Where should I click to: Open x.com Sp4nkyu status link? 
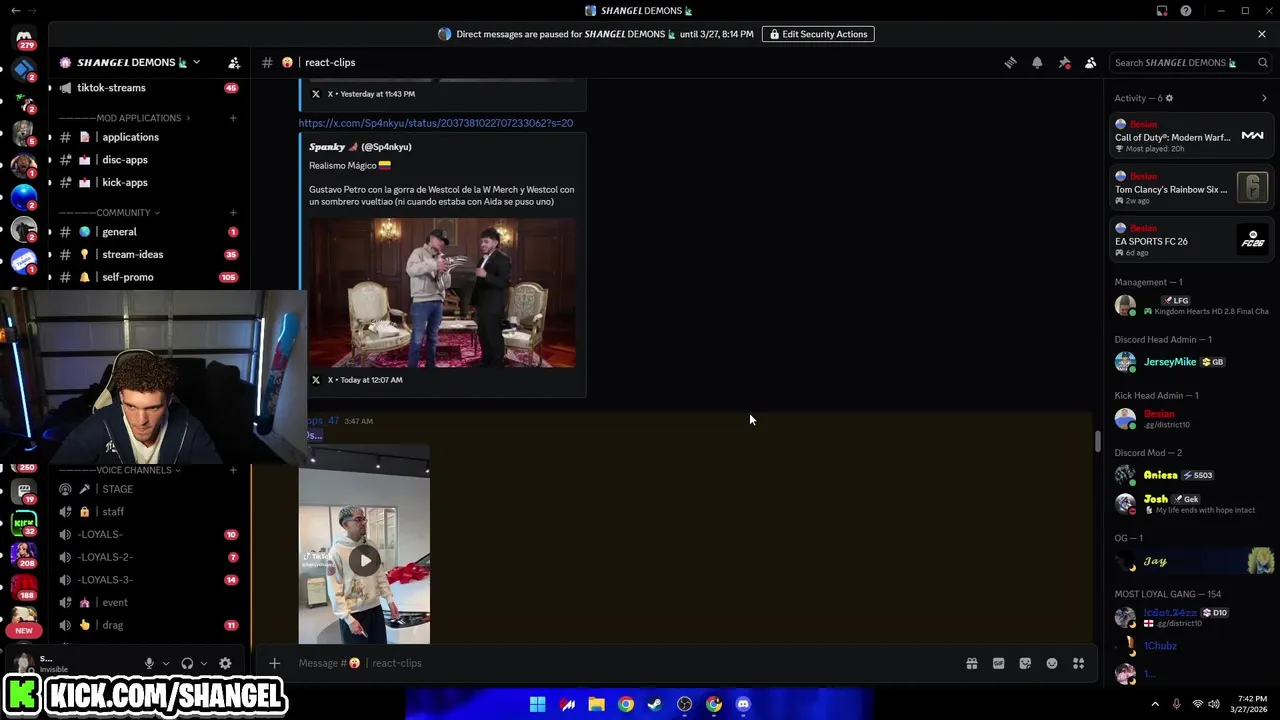click(x=435, y=123)
